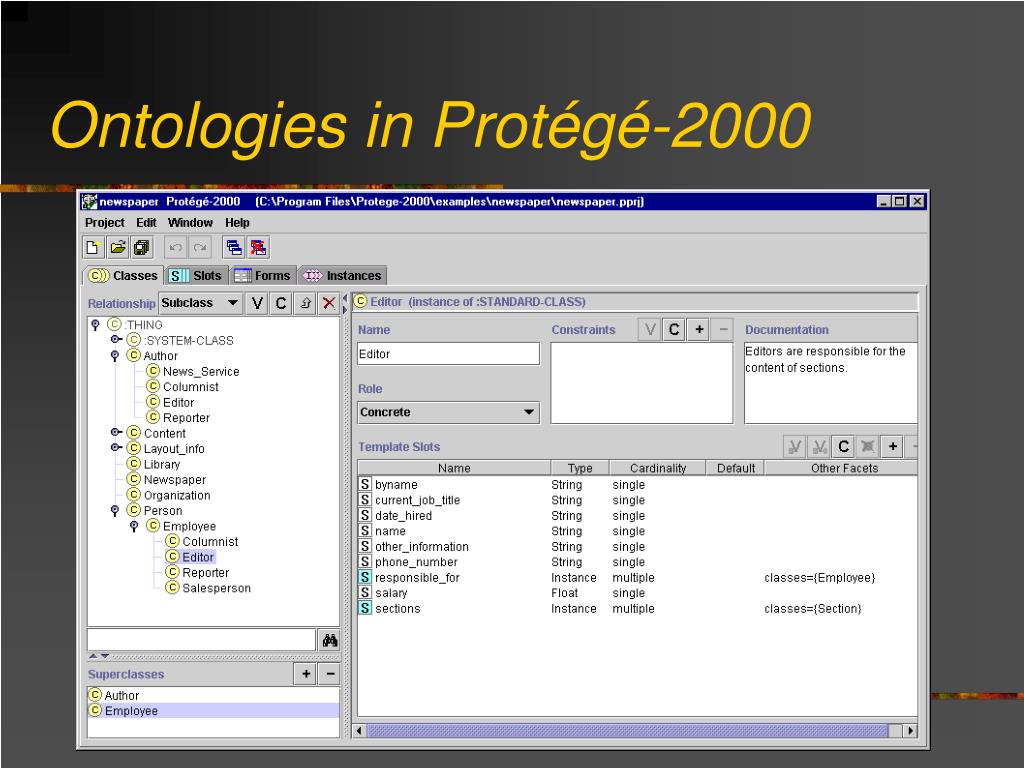Click the minus button beside Superclasses
This screenshot has width=1024, height=768.
(330, 674)
